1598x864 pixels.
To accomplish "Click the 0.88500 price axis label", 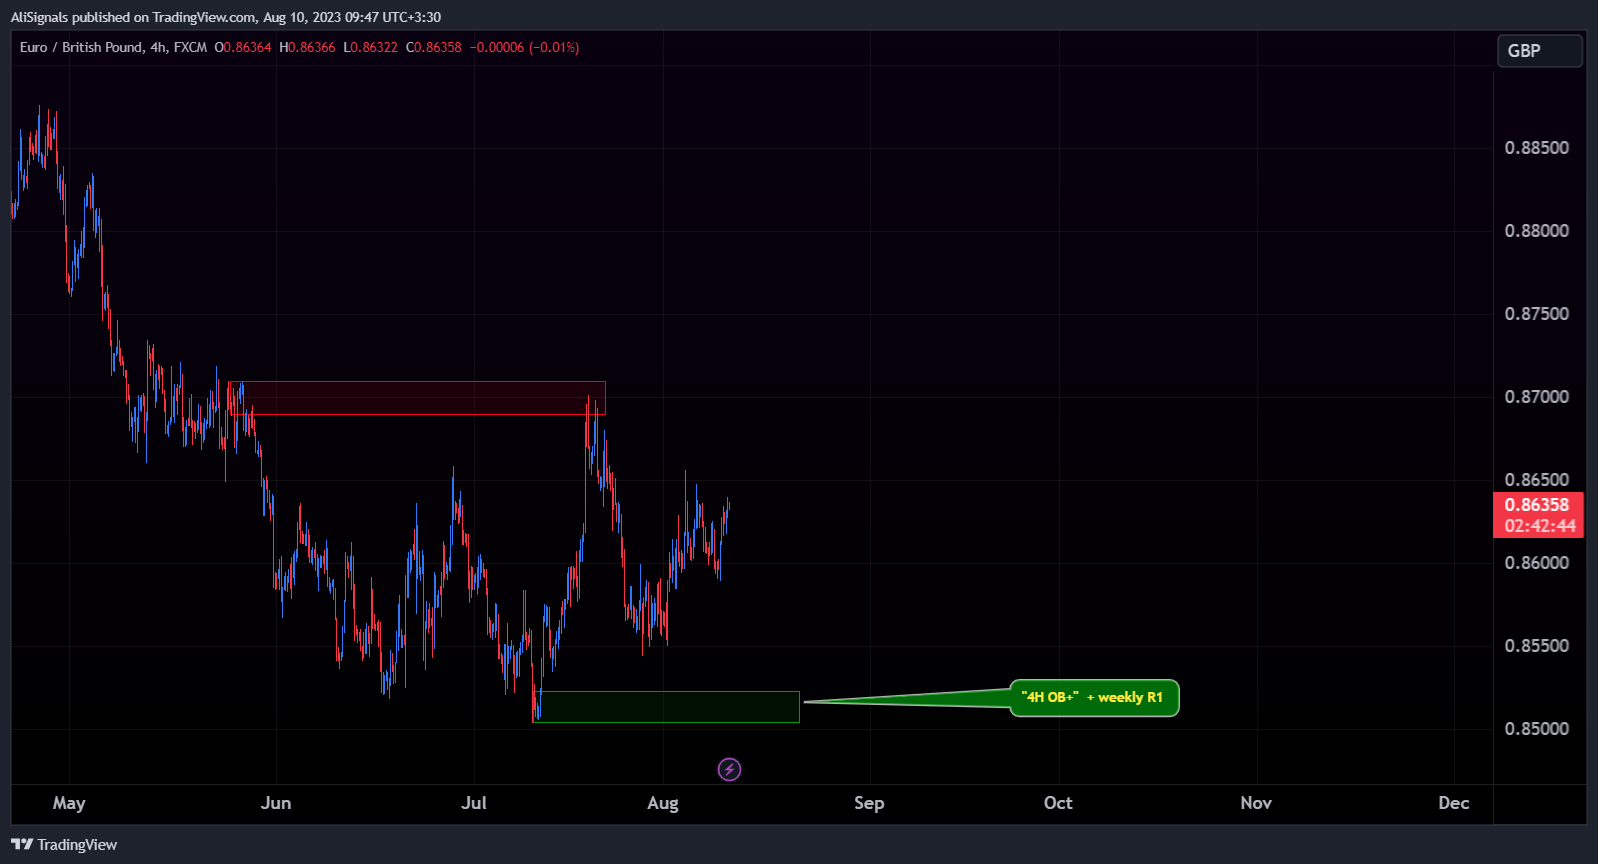I will (x=1537, y=148).
